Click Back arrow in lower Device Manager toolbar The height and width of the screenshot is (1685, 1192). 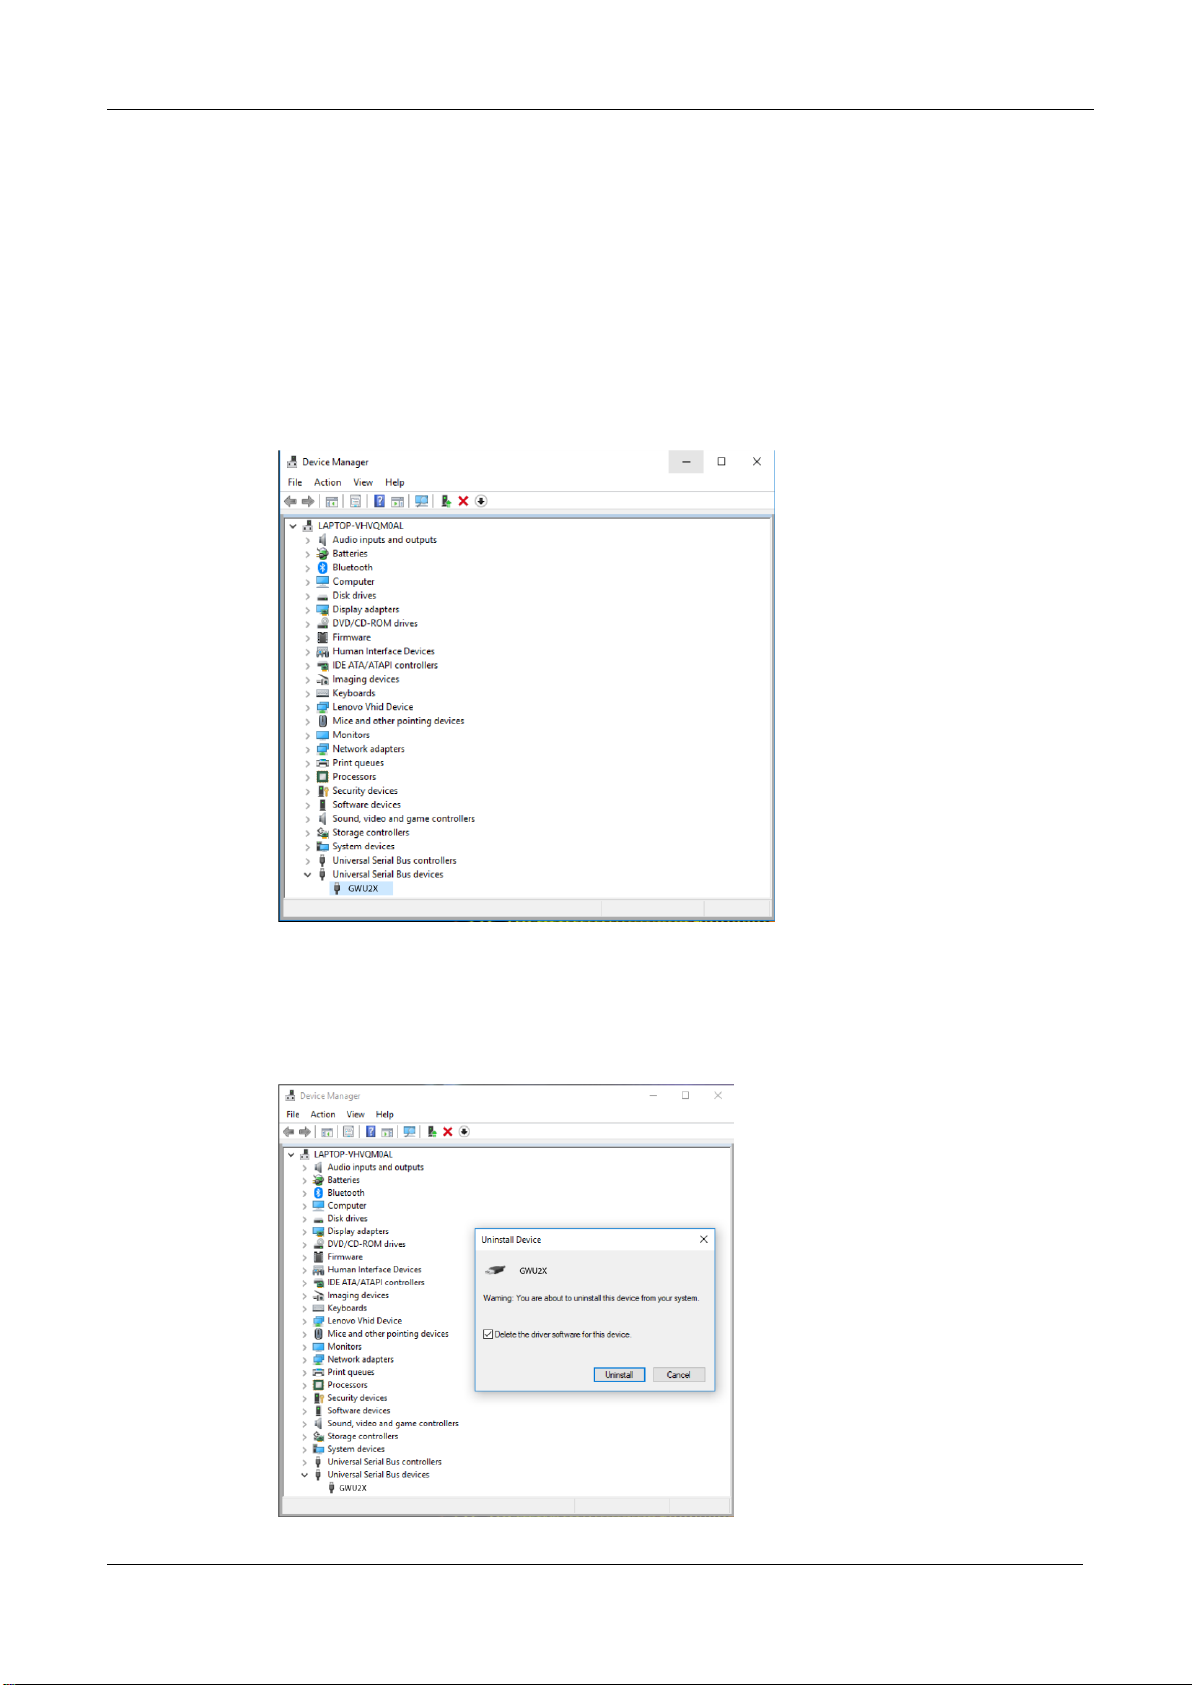(x=289, y=1132)
